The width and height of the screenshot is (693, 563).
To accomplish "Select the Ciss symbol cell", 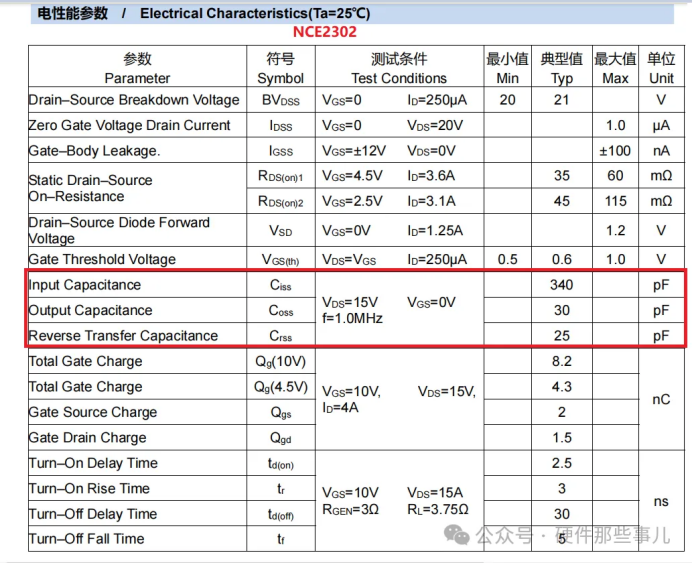I will 281,285.
